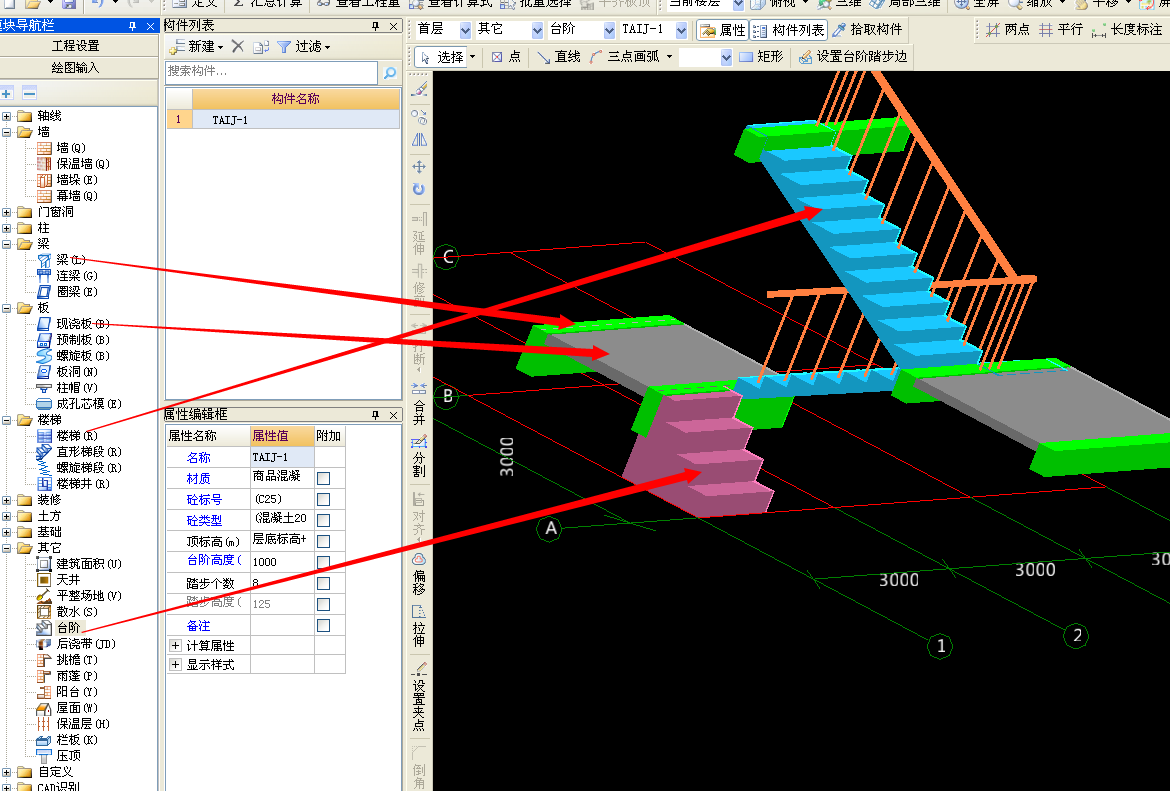Viewport: 1170px width, 791px height.
Task: Click the collapse-all minus icon in navigator
Action: click(x=29, y=93)
